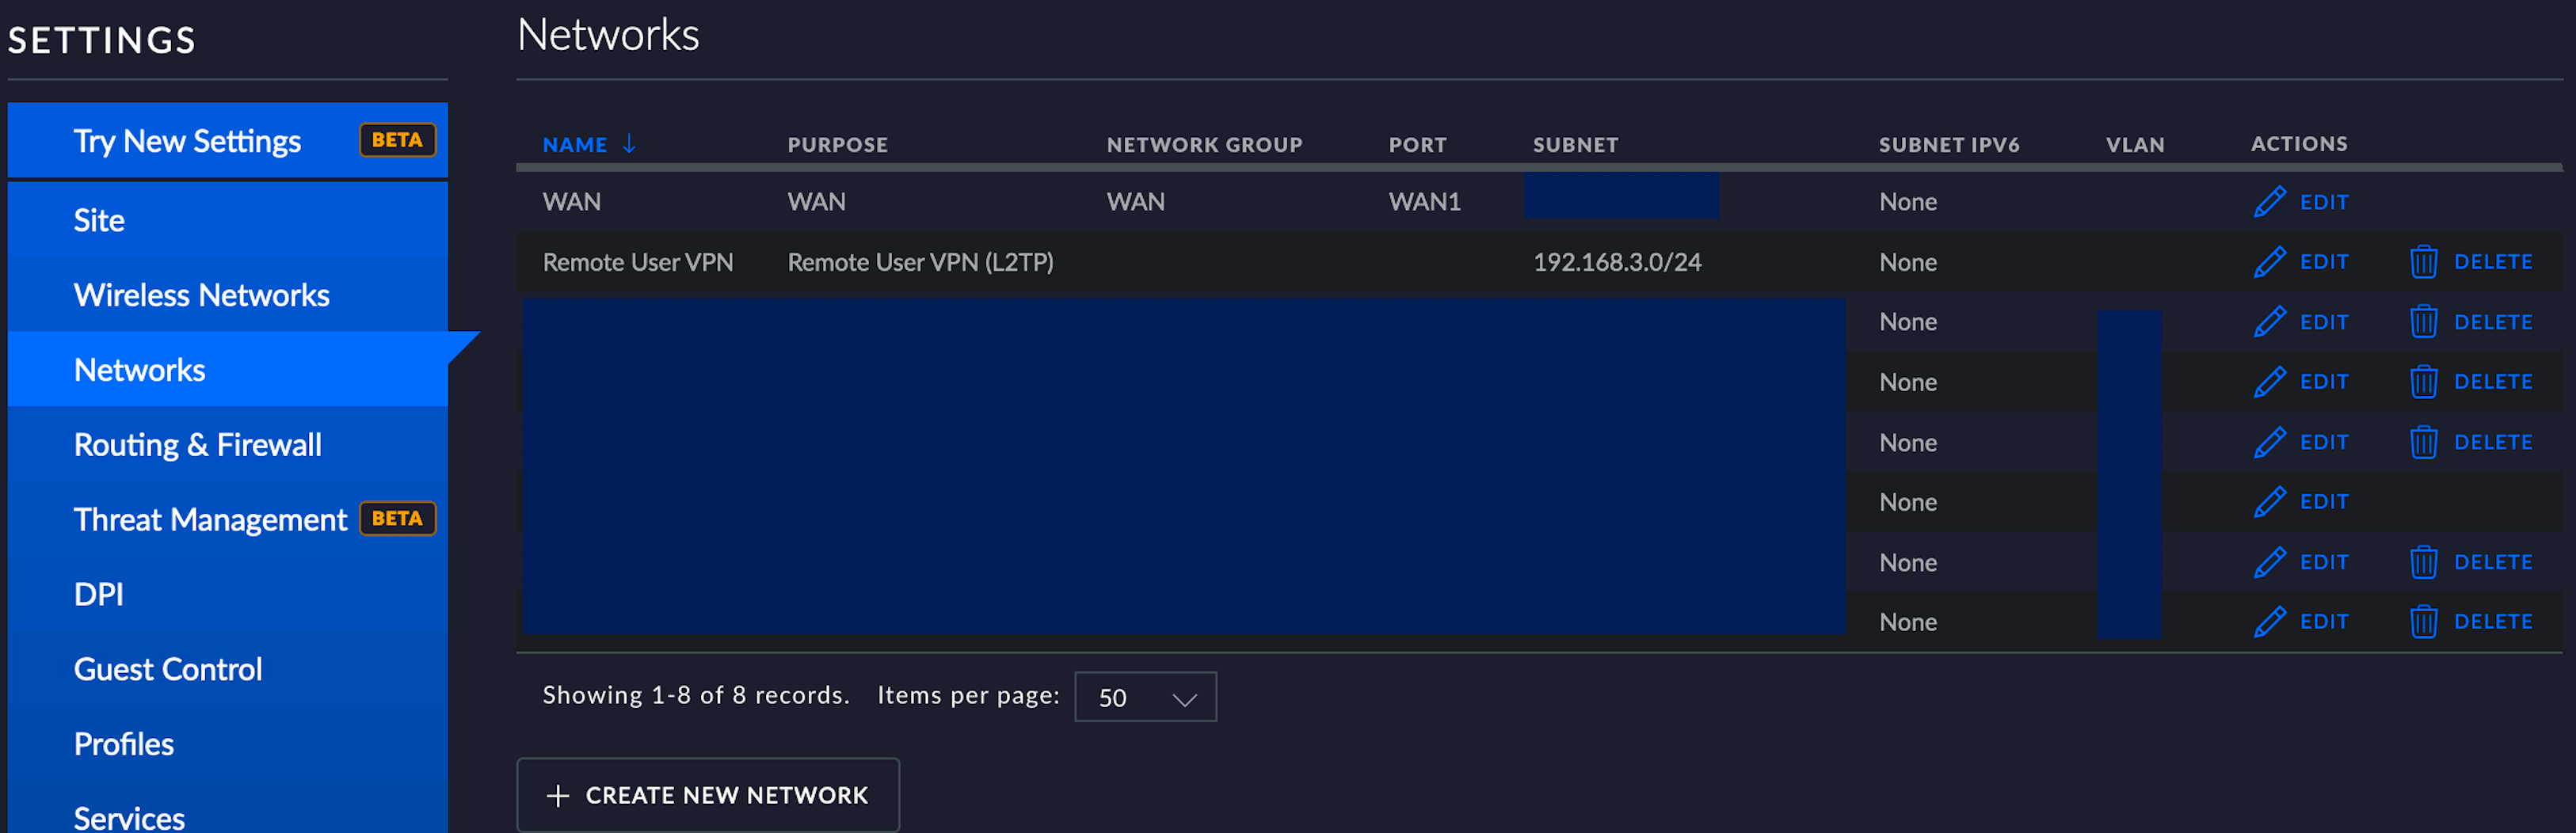Click pencil icon in the bottom network row
Screen dimensions: 2576x833
coord(2271,621)
